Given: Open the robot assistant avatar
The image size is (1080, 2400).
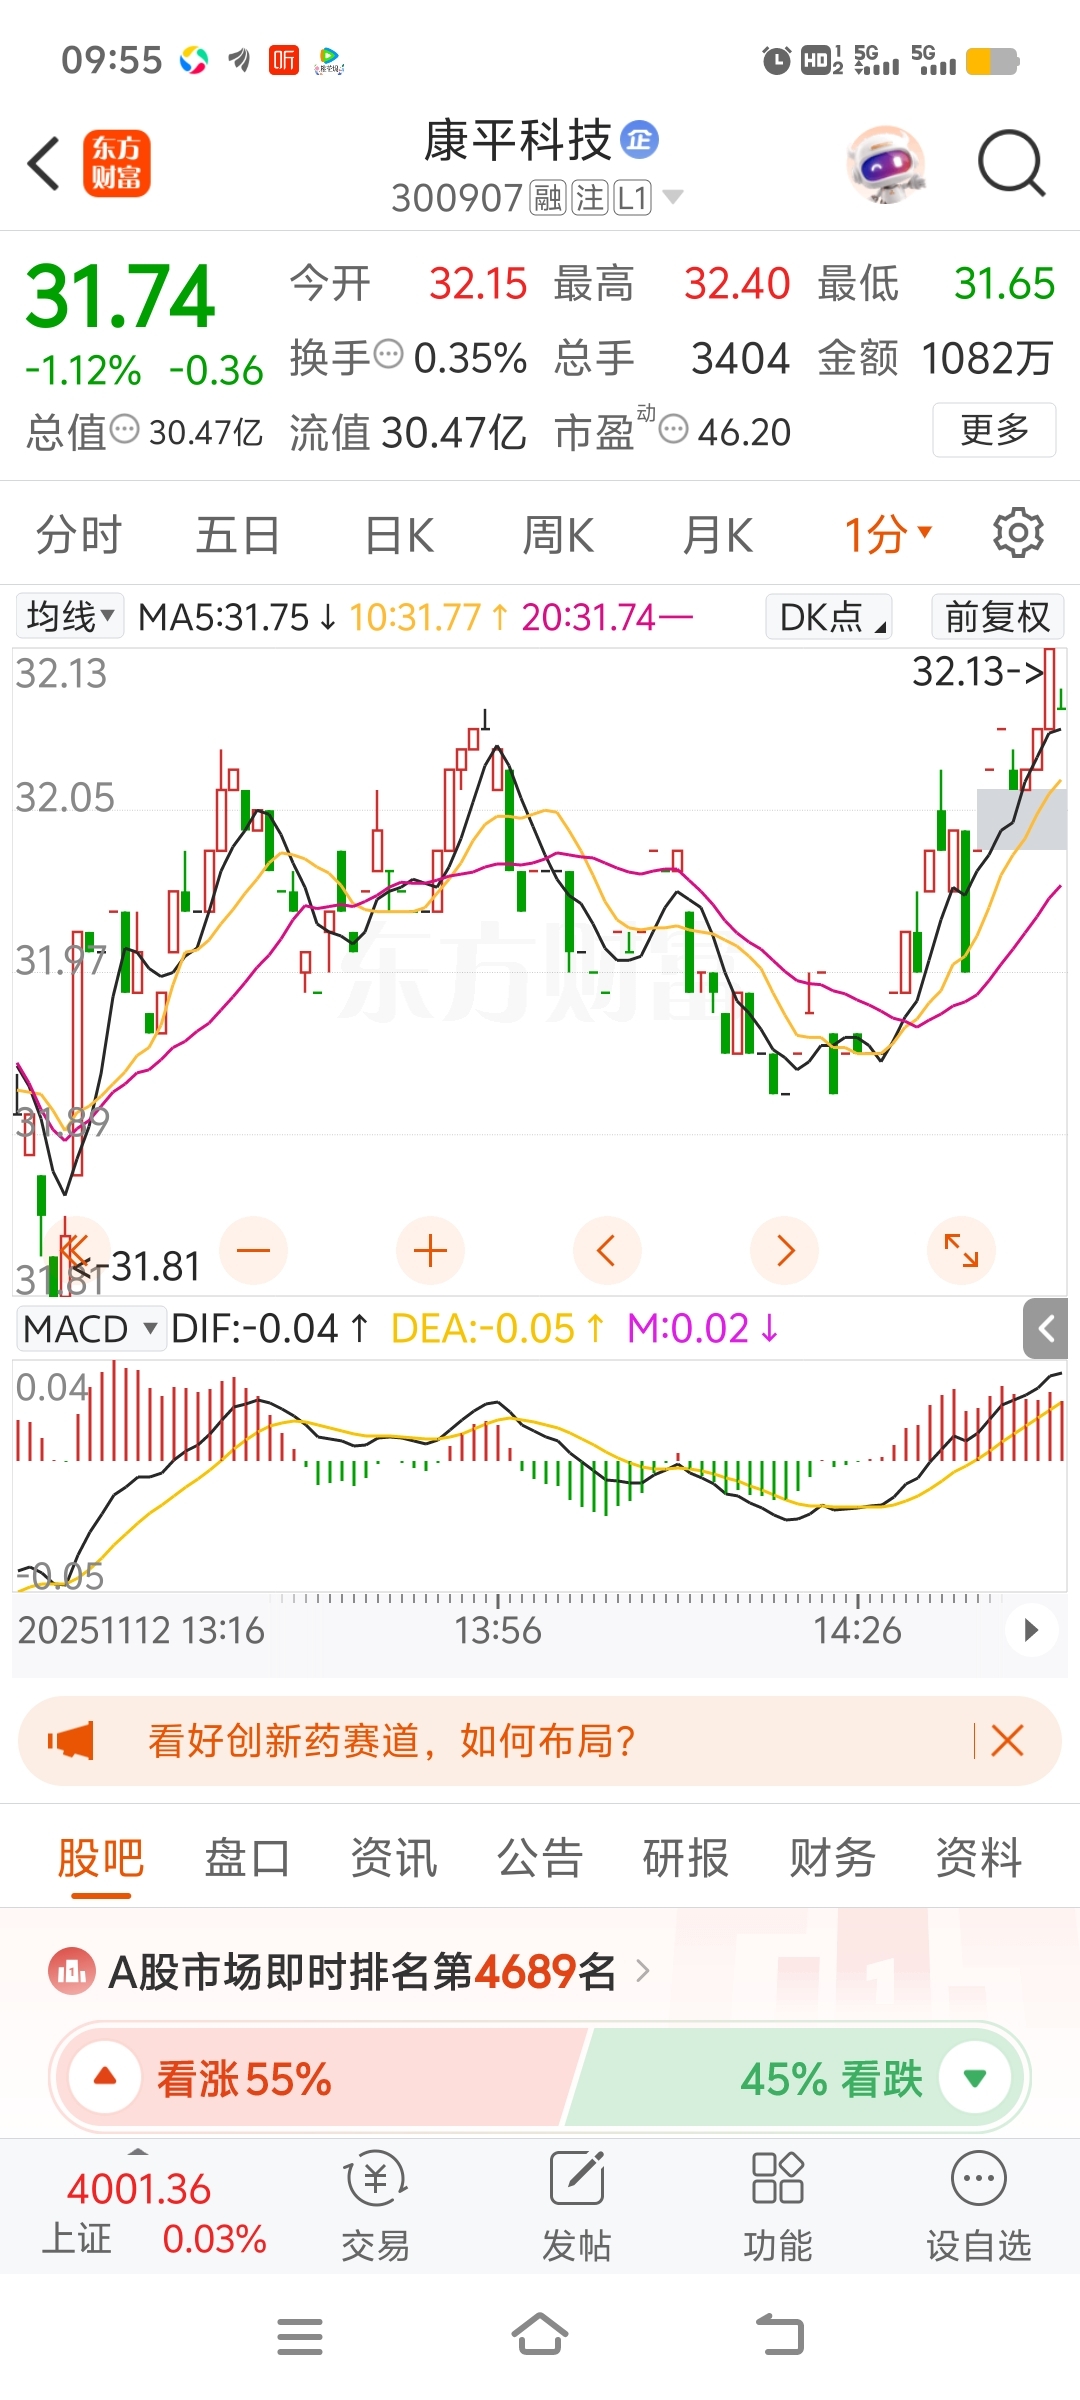Looking at the screenshot, I should (886, 163).
